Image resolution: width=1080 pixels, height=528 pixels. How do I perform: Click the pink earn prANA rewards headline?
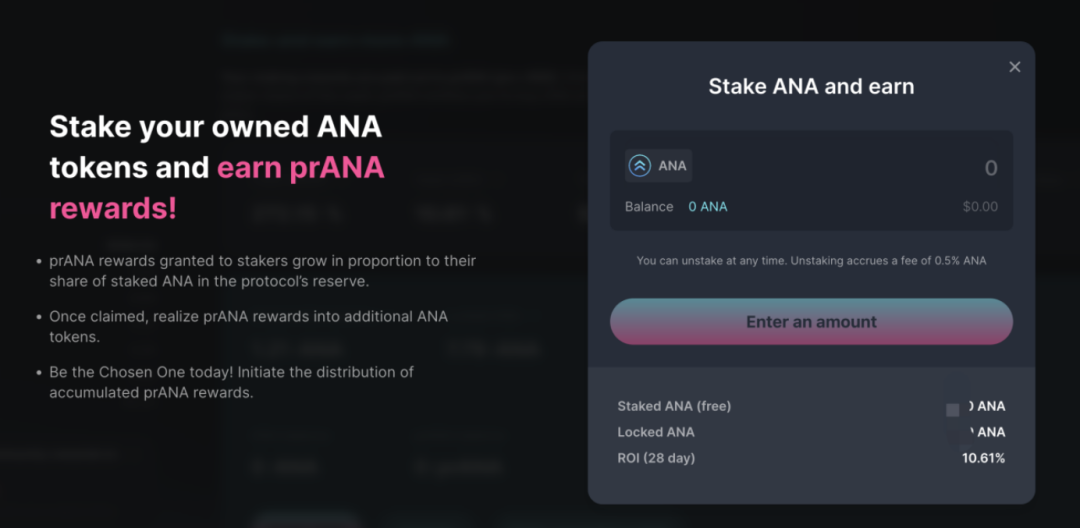300,168
